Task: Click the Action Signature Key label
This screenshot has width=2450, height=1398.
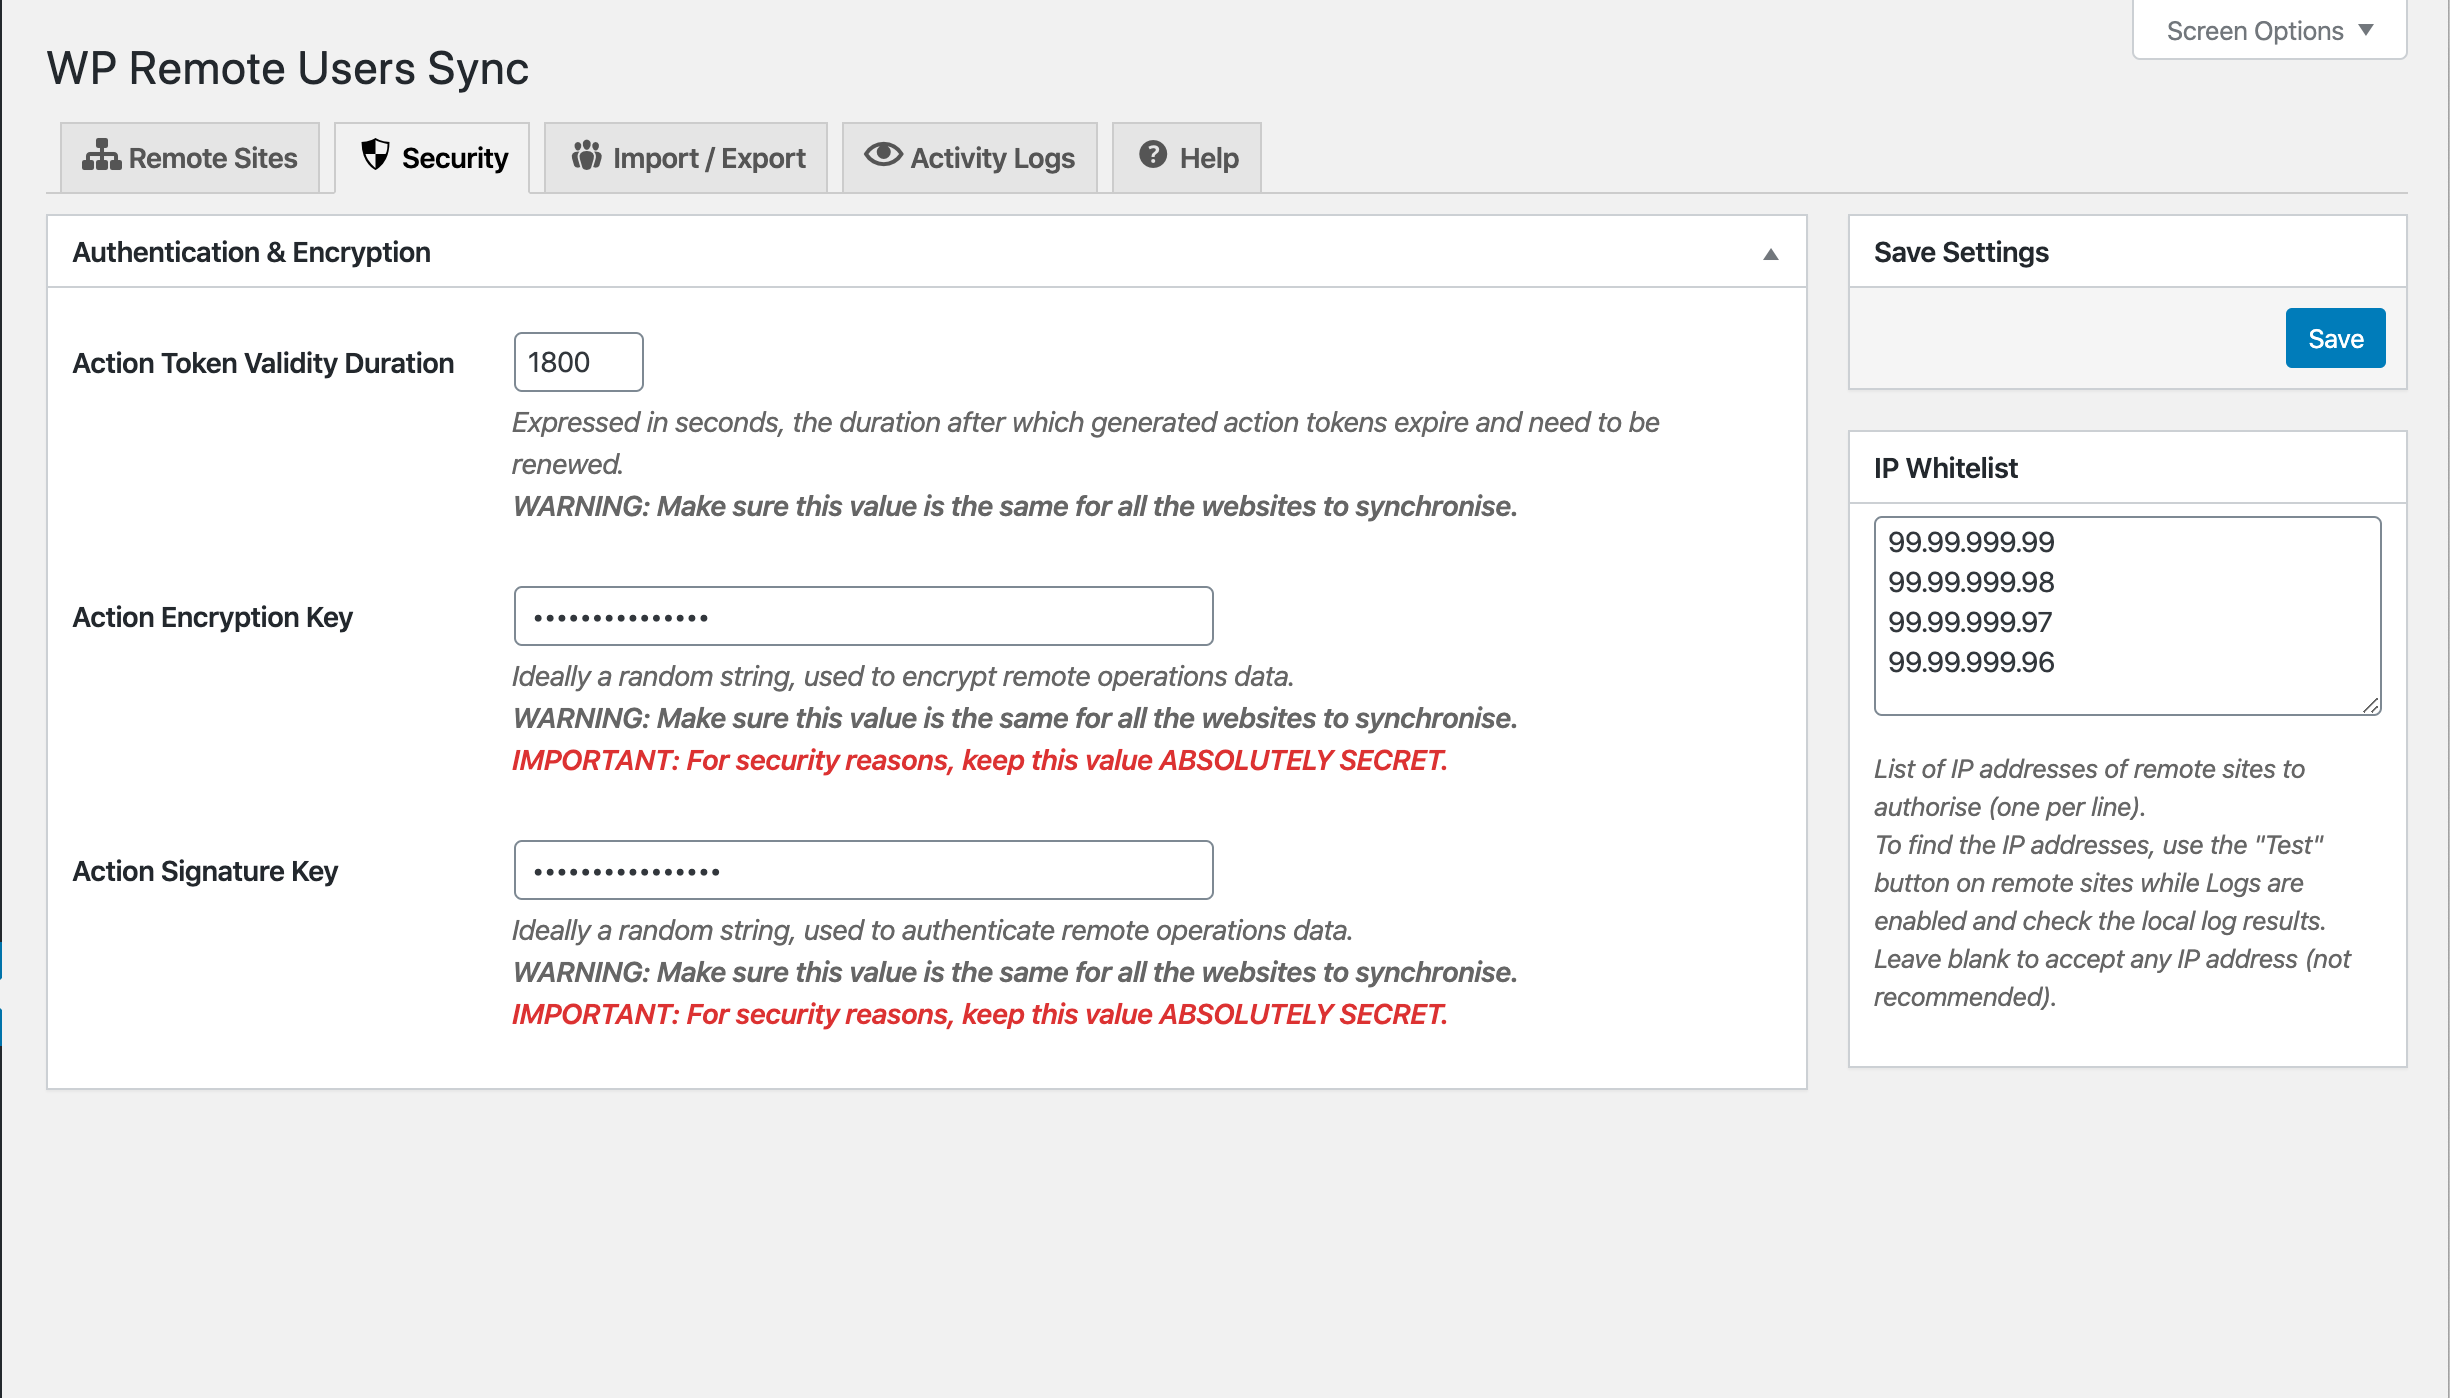Action: pyautogui.click(x=205, y=871)
